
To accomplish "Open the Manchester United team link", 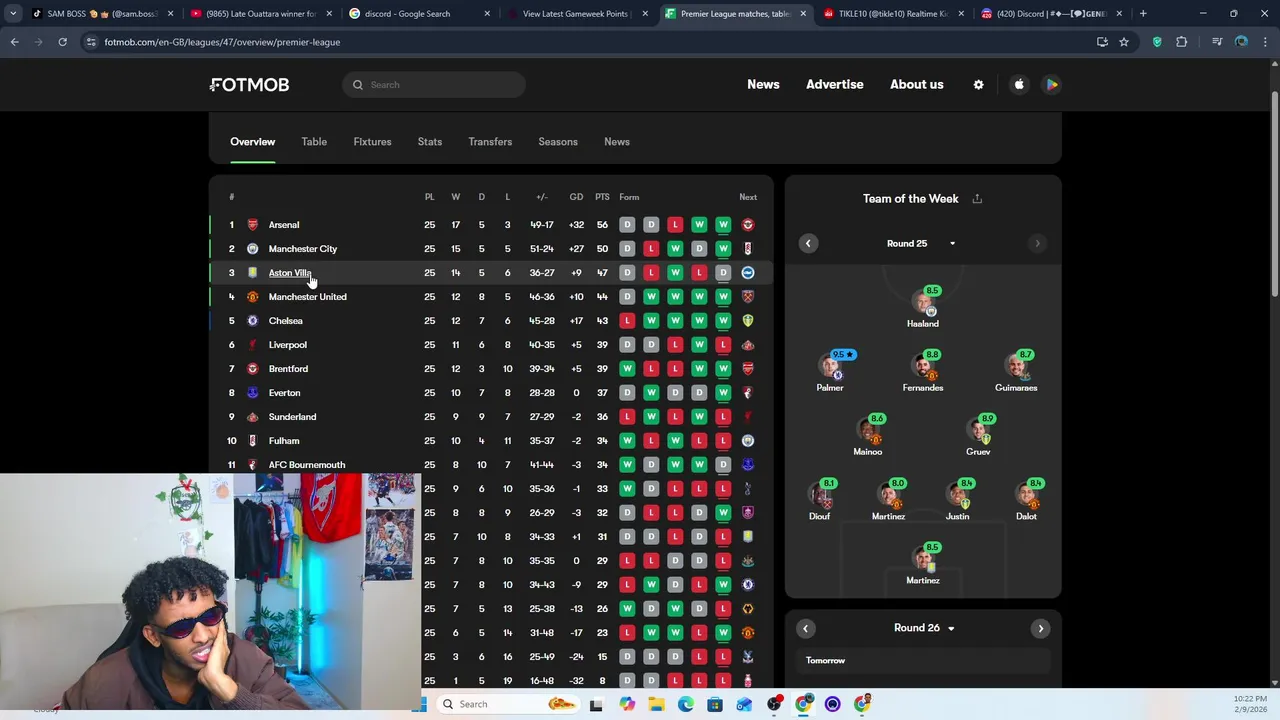I will 307,297.
